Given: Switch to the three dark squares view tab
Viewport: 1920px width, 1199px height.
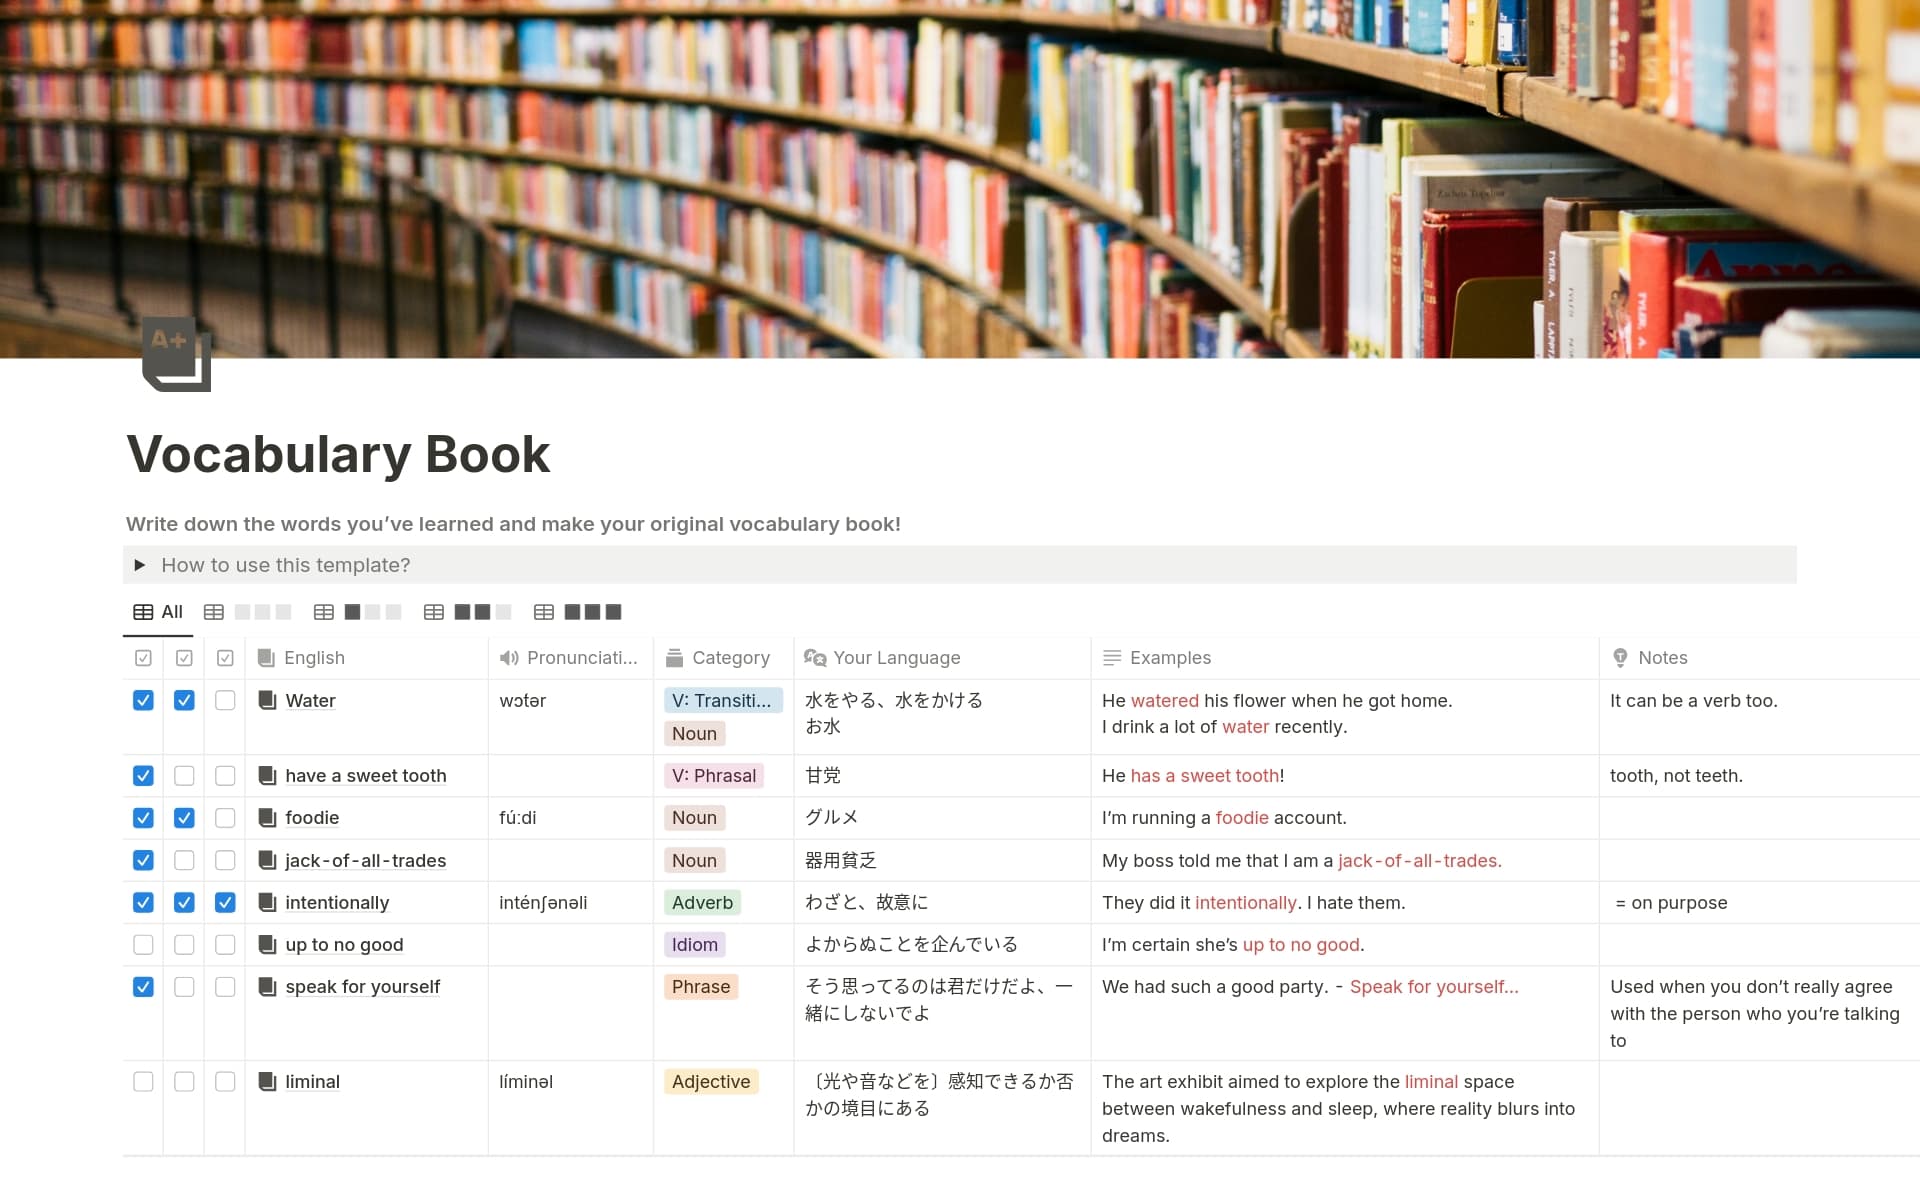Looking at the screenshot, I should 580,612.
